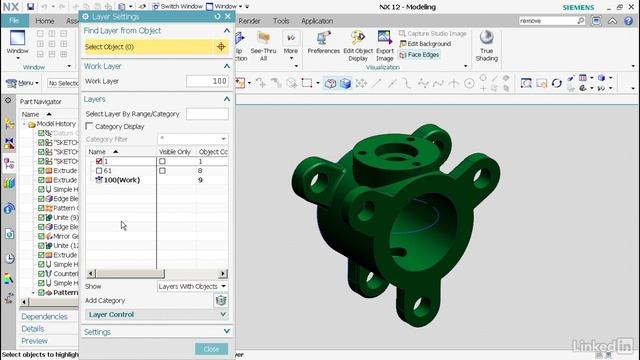Click the Work Layer input field
640x360 pixels.
coord(207,81)
